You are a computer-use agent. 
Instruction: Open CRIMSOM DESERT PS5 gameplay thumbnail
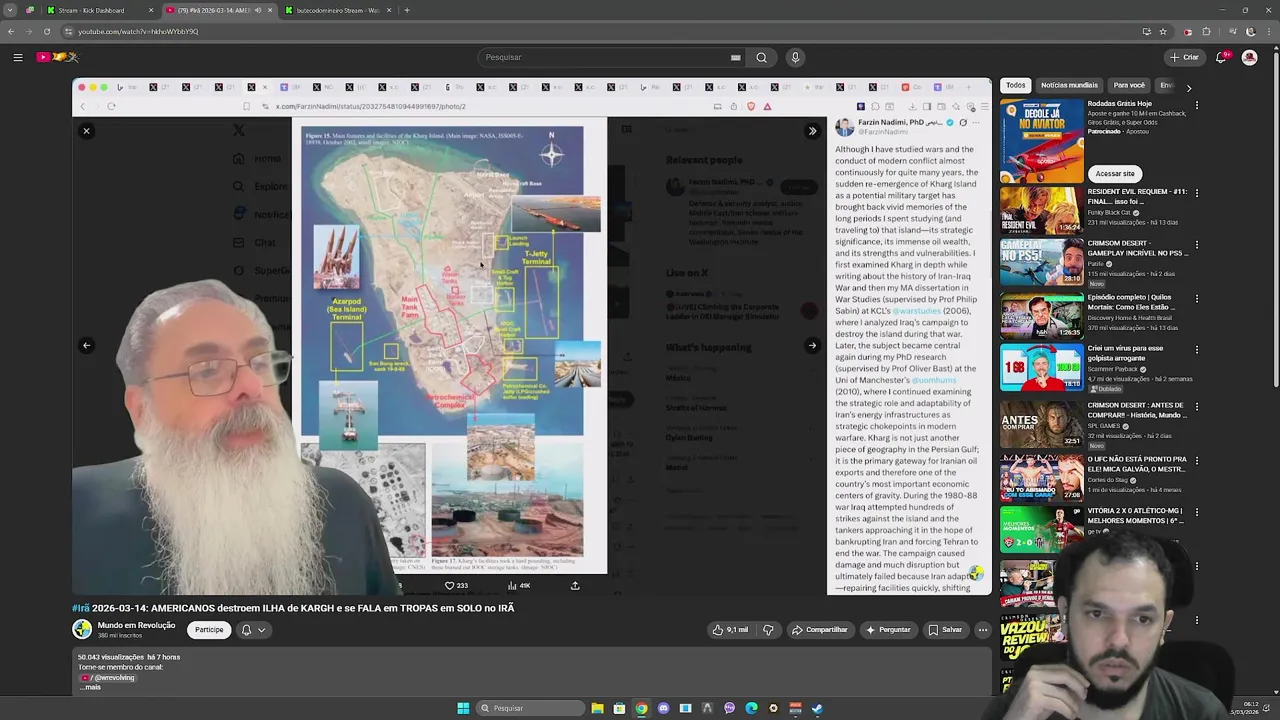click(1041, 263)
